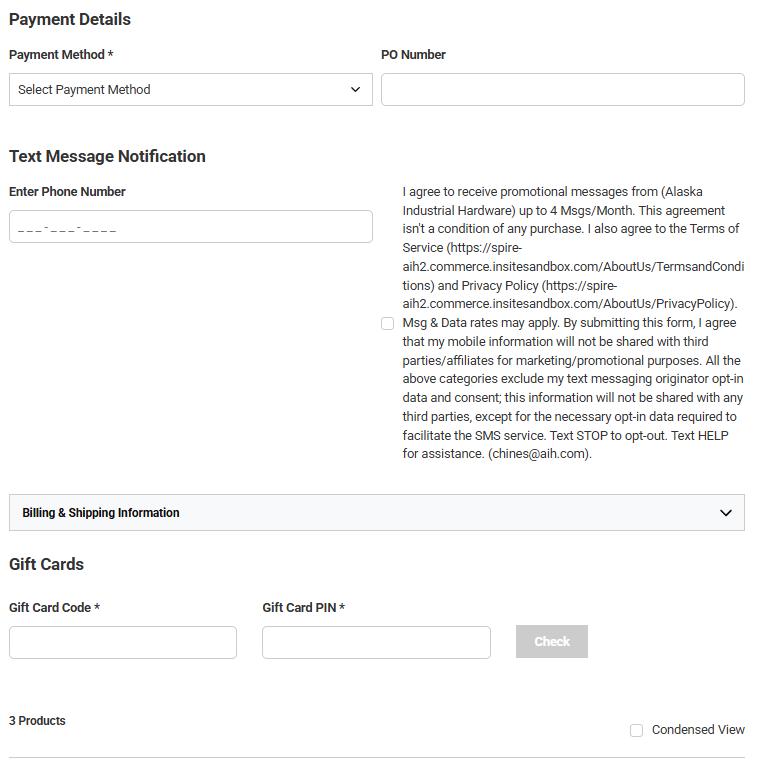This screenshot has width=766, height=761.
Task: Click the Billing & Shipping chevron icon
Action: tap(726, 513)
